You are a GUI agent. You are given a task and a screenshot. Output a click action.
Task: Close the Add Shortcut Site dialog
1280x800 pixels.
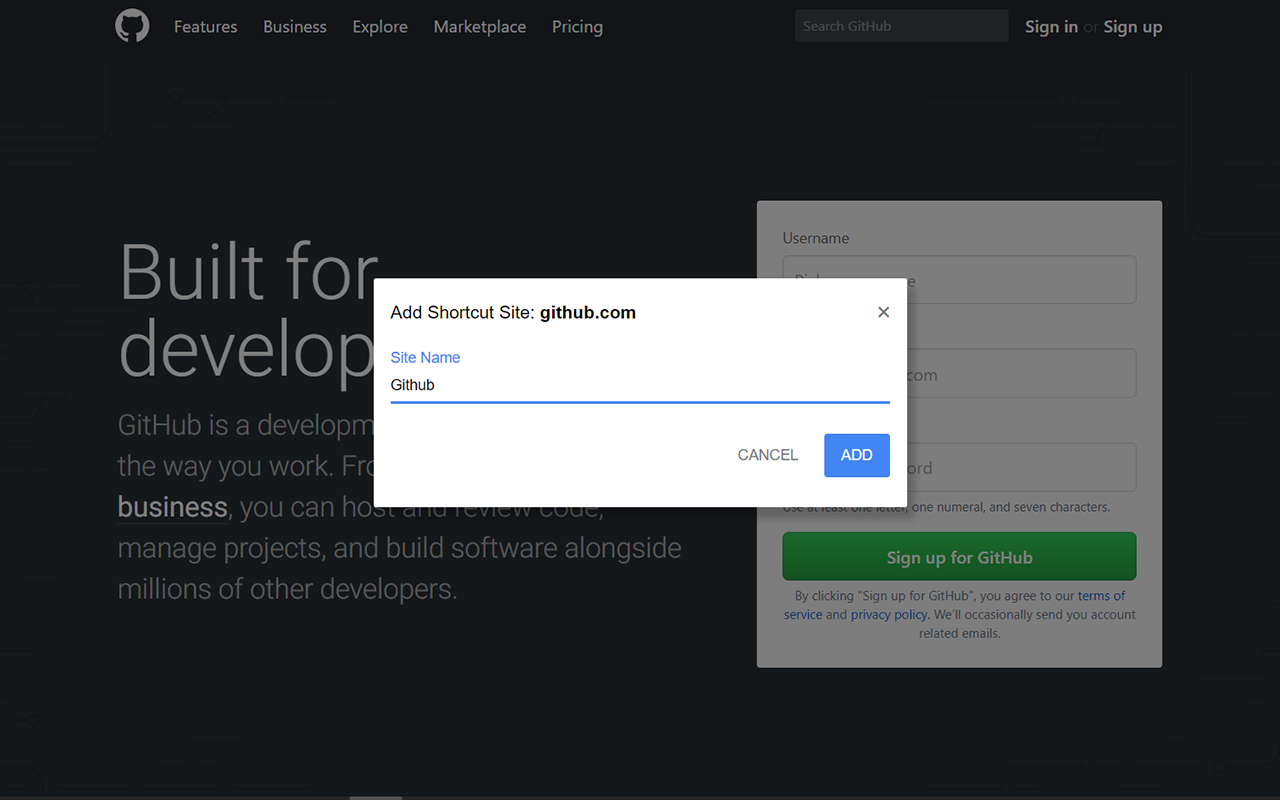coord(883,312)
